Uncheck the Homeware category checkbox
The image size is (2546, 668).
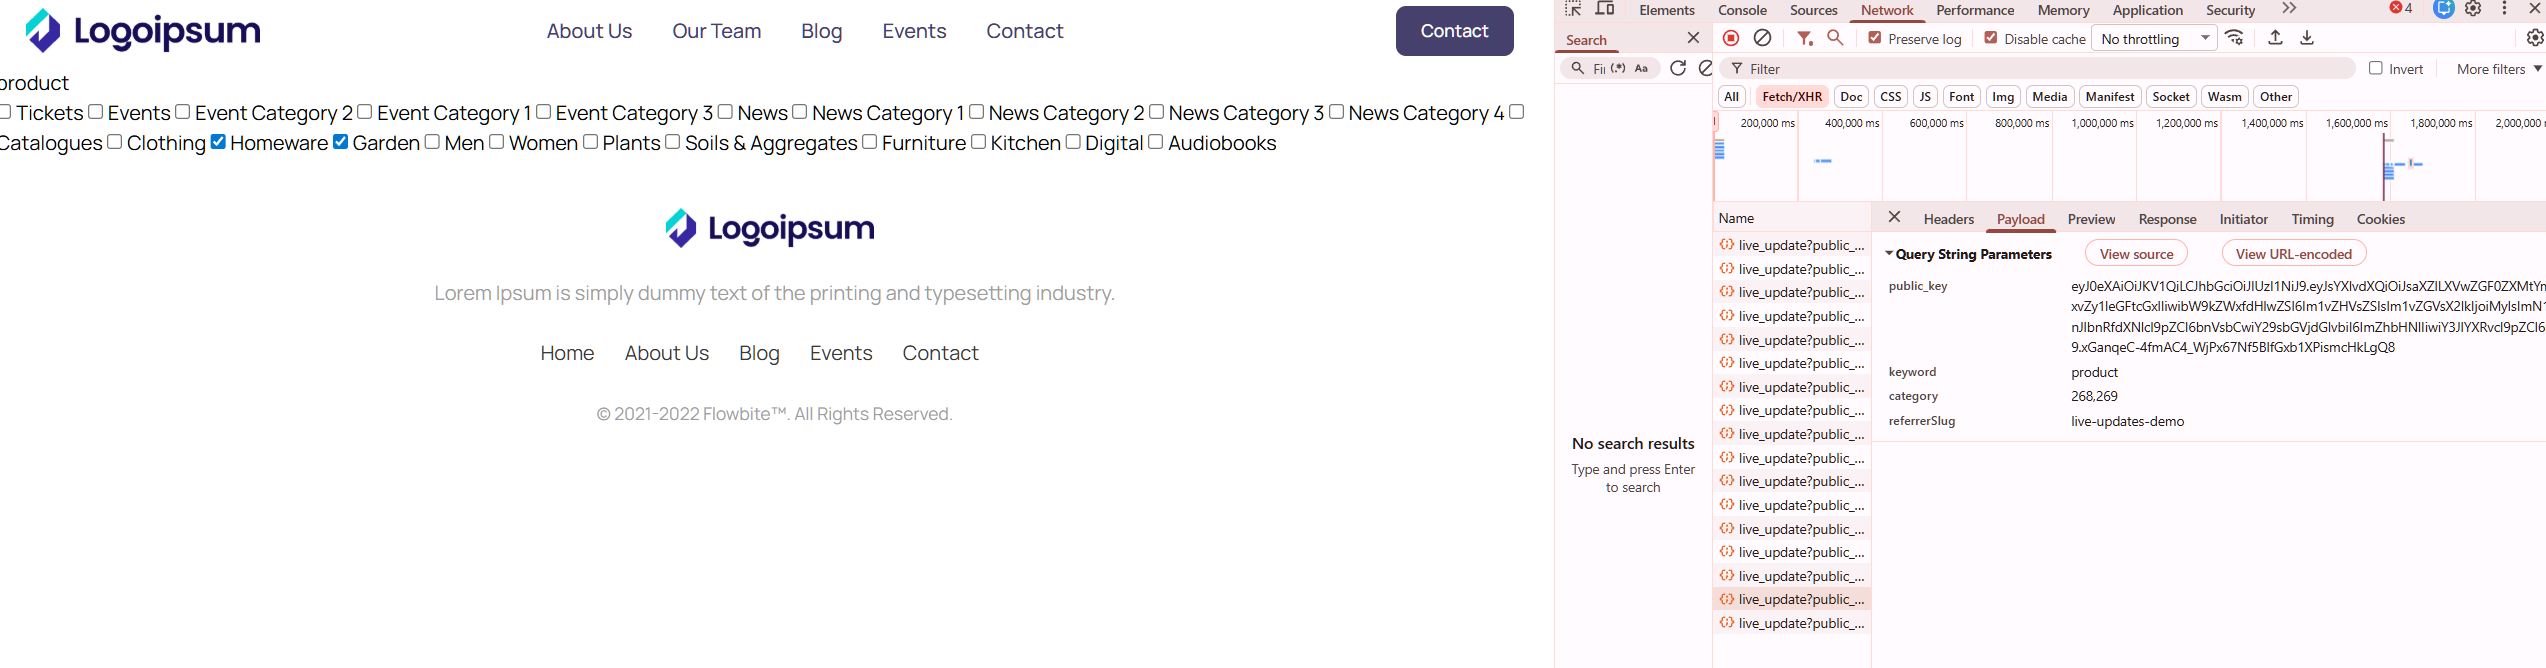[218, 142]
